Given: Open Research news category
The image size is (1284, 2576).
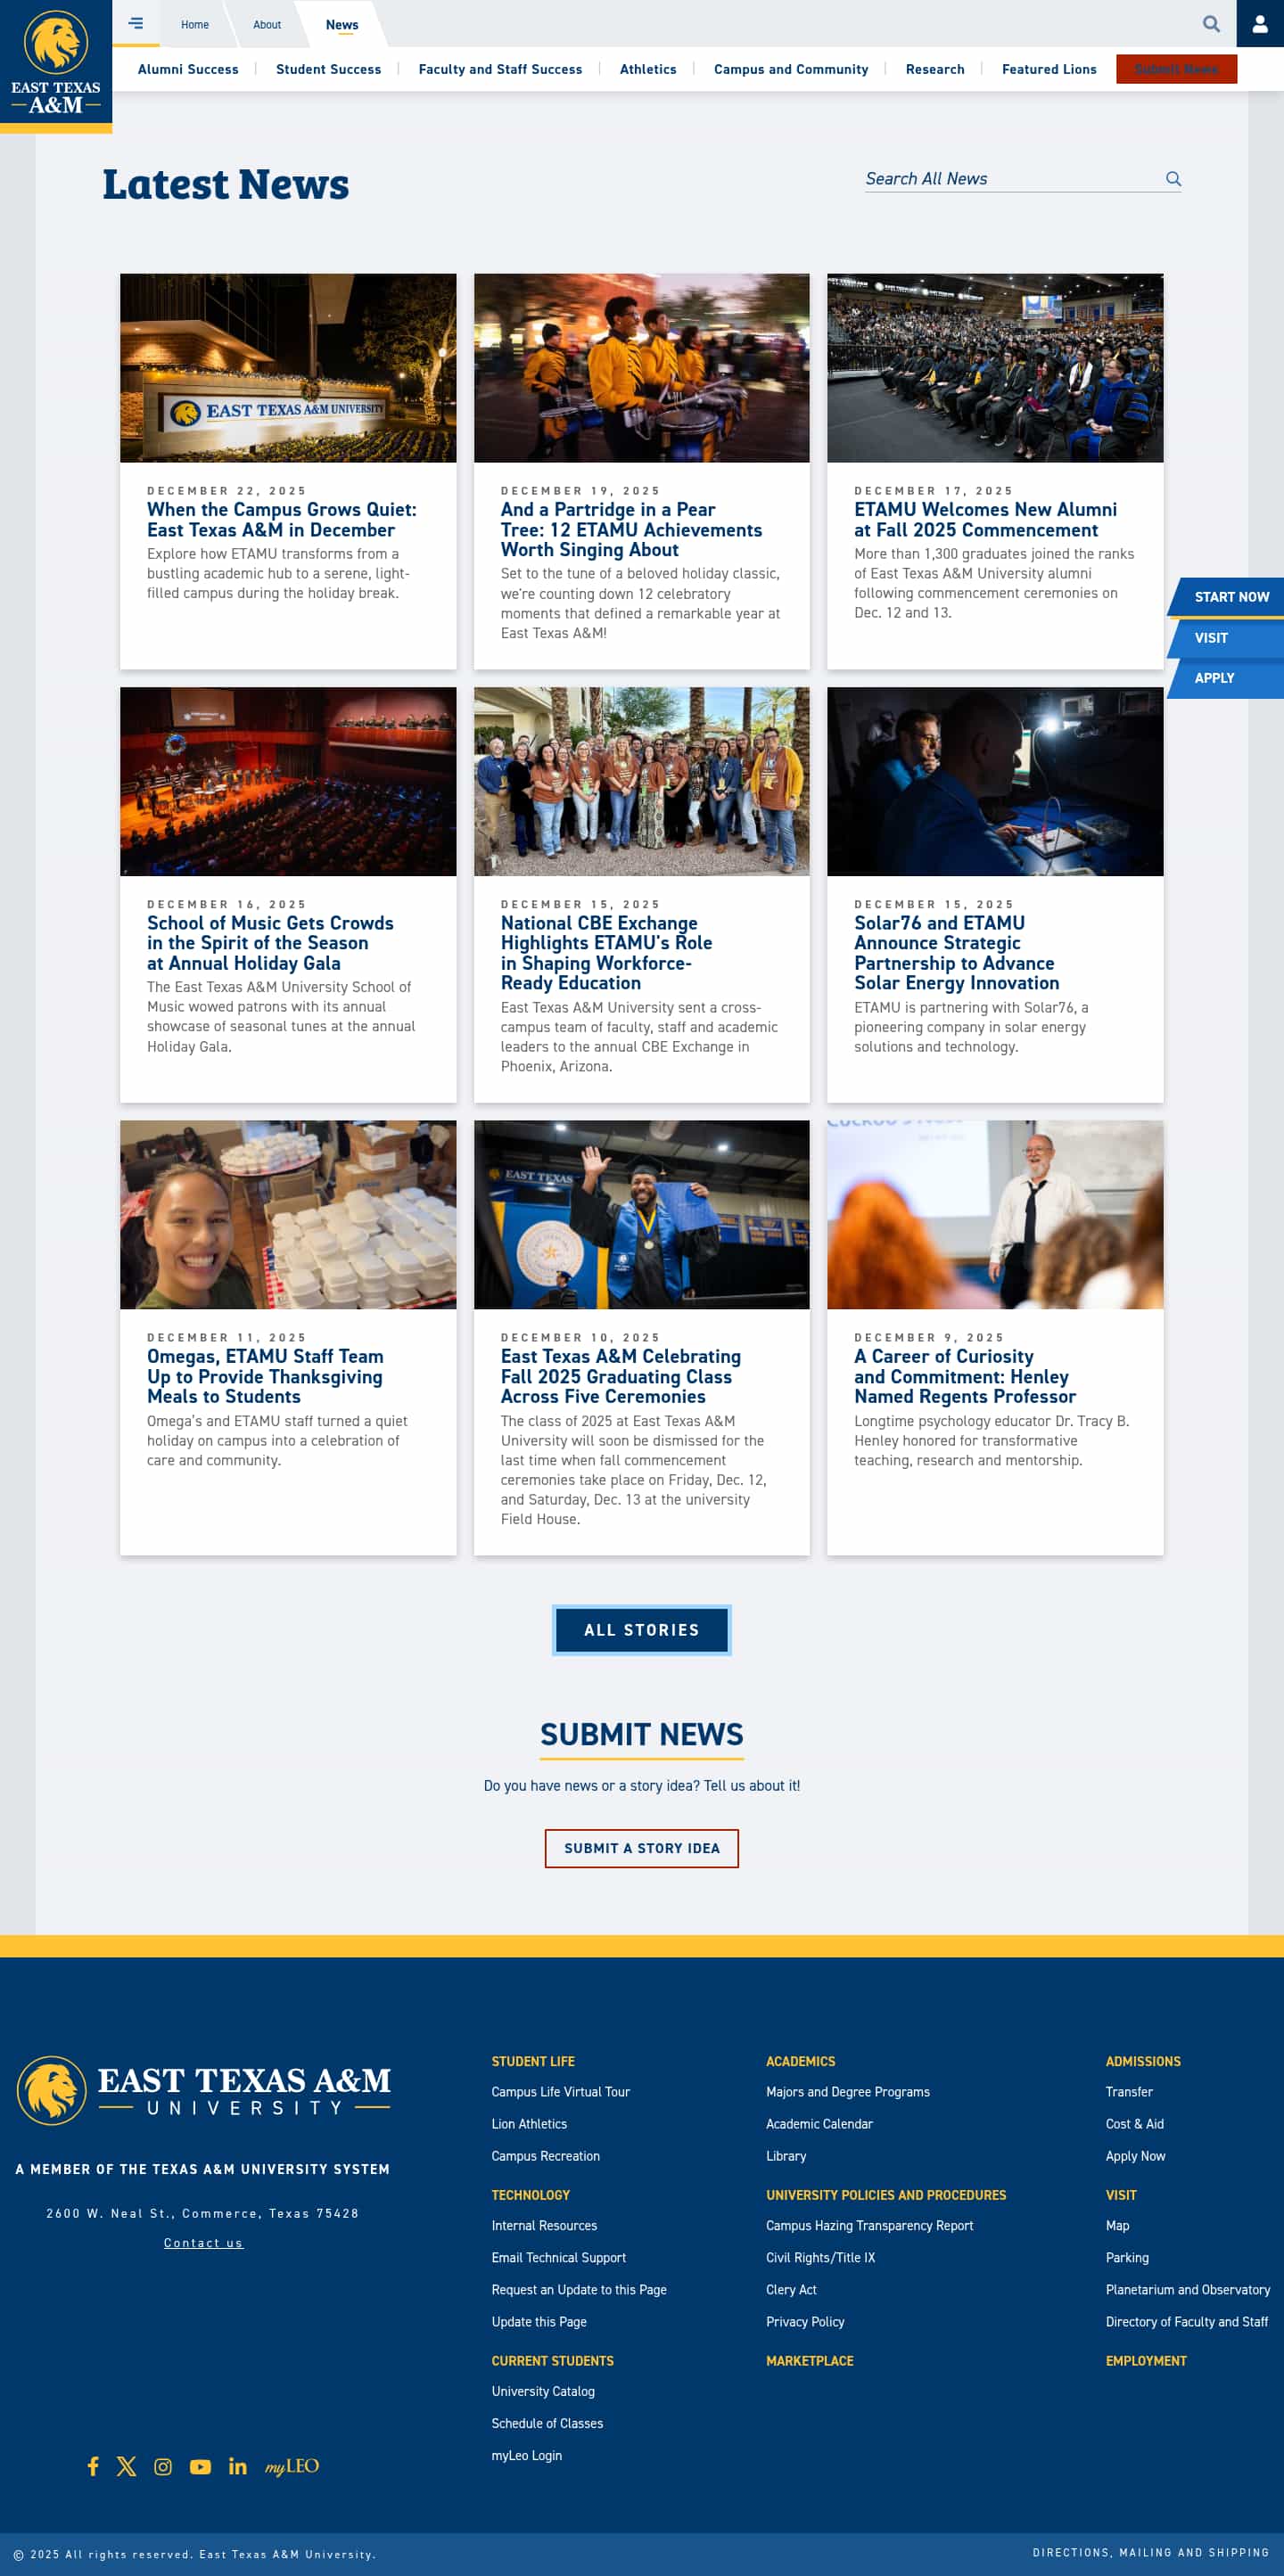Looking at the screenshot, I should (935, 69).
